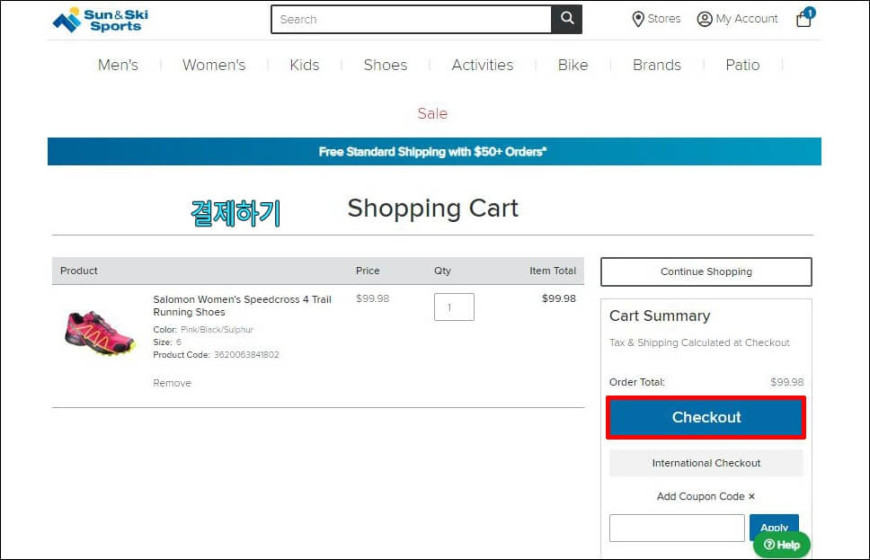870x560 pixels.
Task: Open the My Account profile icon
Action: pyautogui.click(x=704, y=19)
